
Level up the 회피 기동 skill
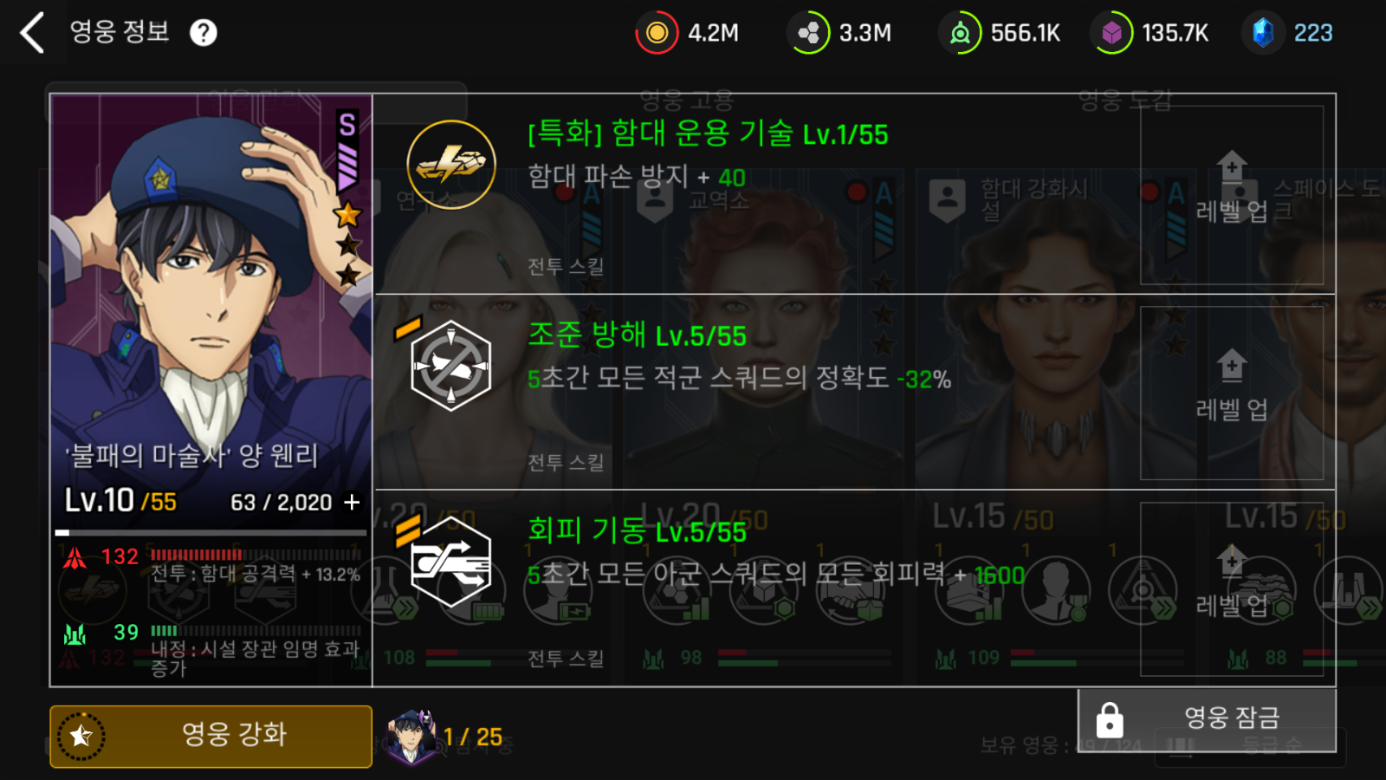[1232, 589]
